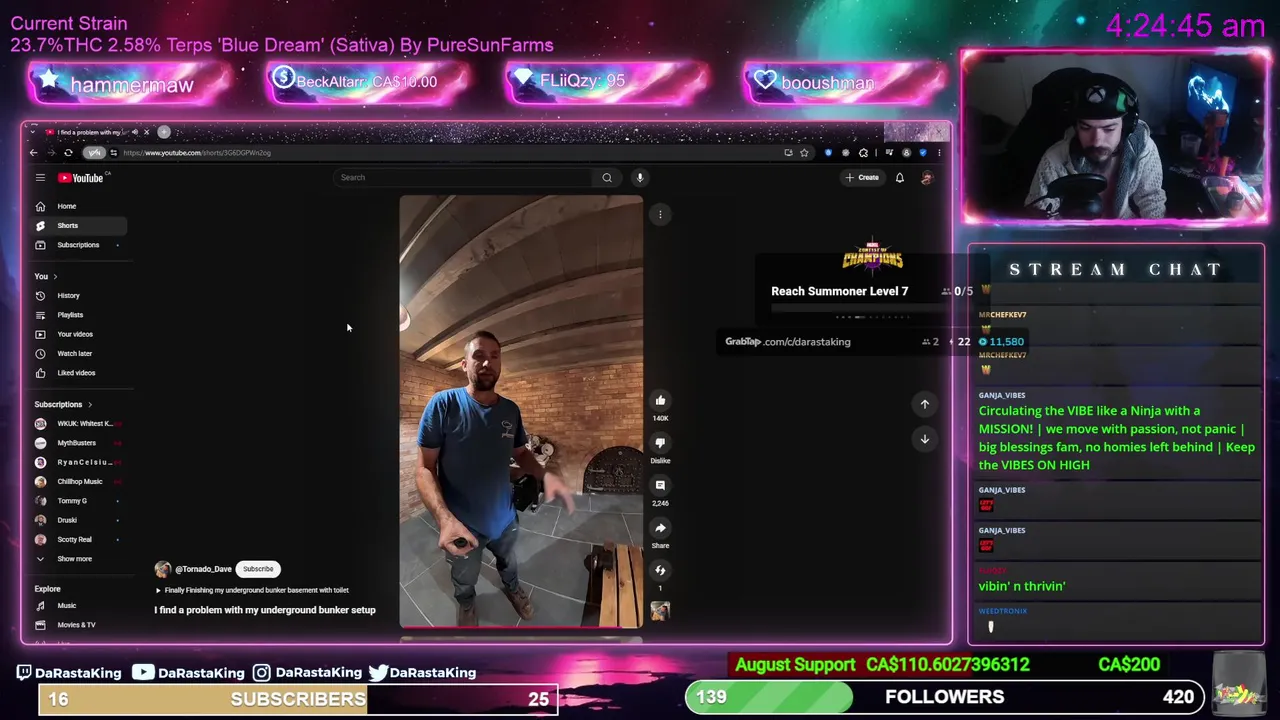Open the Short's three-dot options menu
Screen dimensions: 1280x720
(660, 214)
